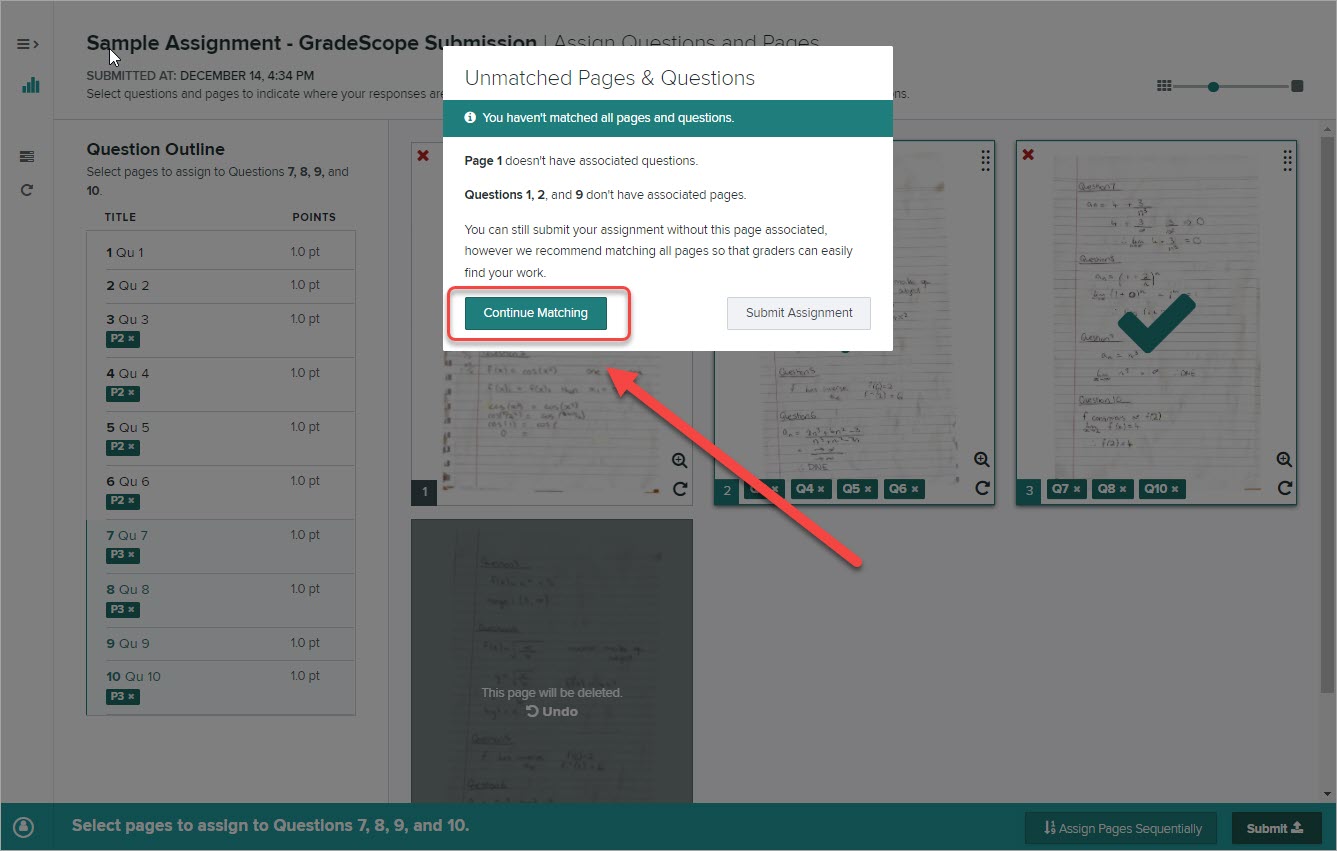Select question 8 Qu 8 in the outline

tap(221, 600)
